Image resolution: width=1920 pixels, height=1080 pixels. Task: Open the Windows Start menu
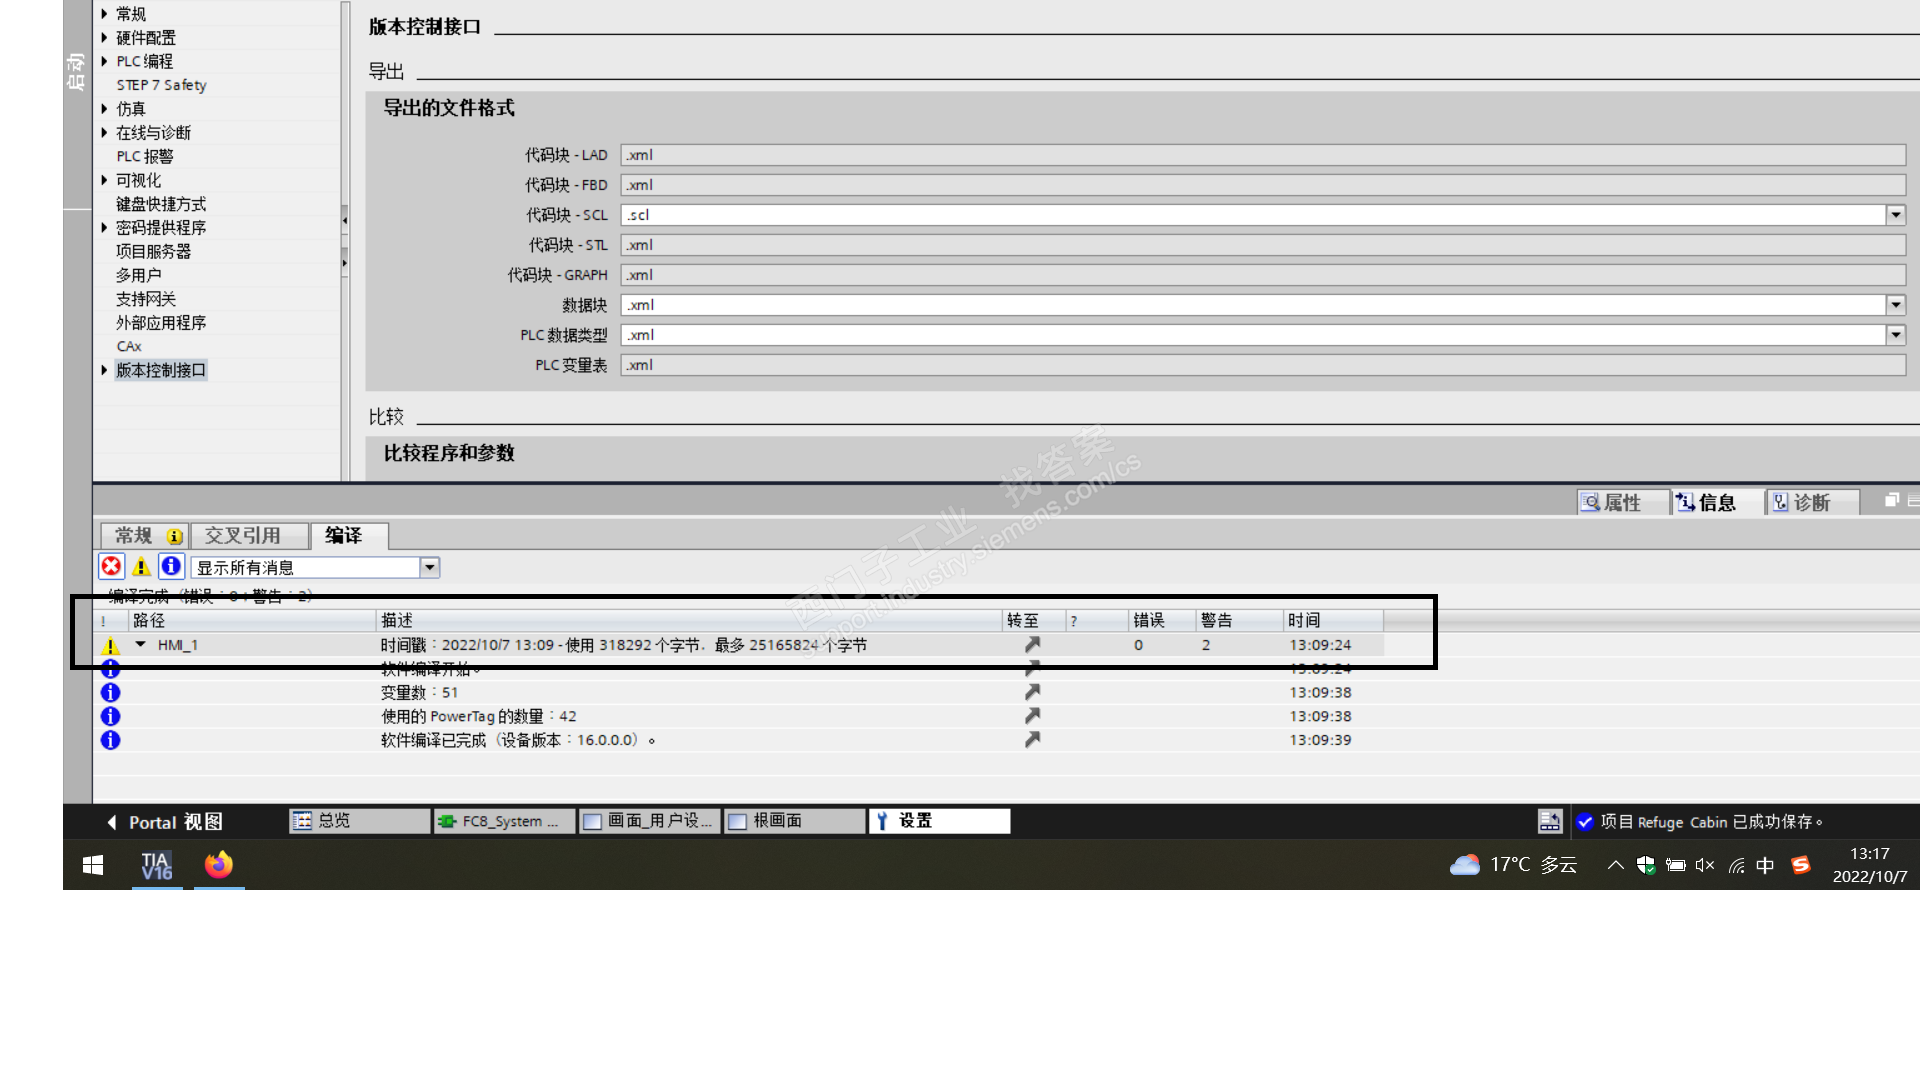click(x=93, y=865)
